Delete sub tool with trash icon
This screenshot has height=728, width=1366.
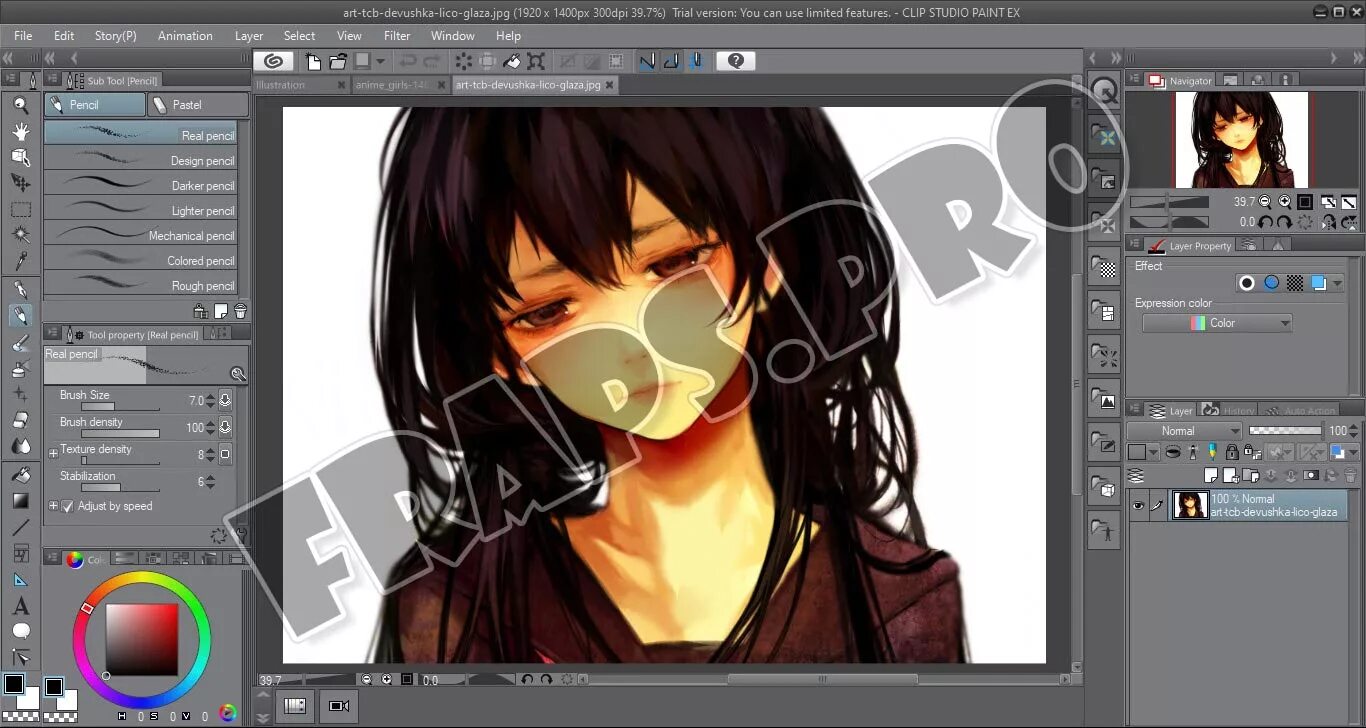tap(240, 311)
